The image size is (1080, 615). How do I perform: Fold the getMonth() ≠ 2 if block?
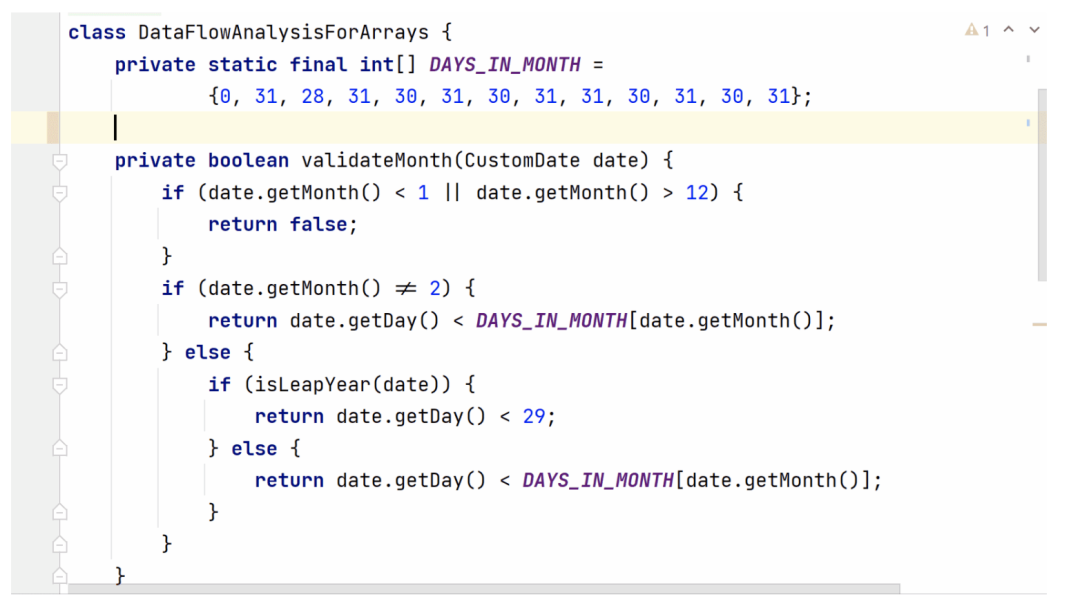59,289
